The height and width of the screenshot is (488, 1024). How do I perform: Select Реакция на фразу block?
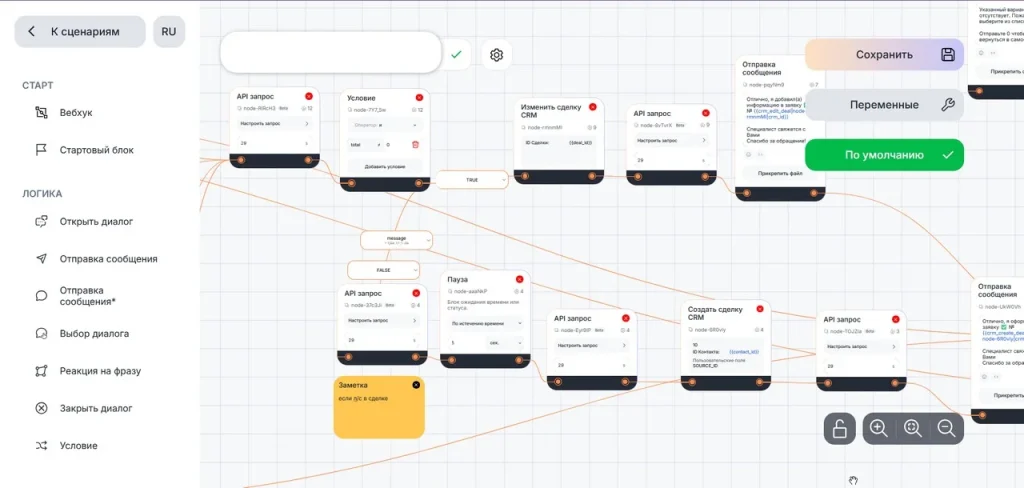[100, 371]
